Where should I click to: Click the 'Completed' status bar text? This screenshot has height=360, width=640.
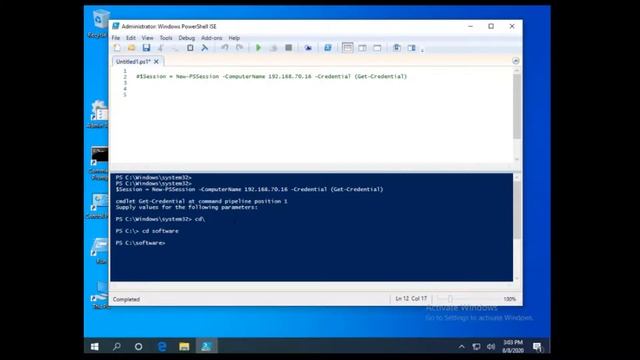[x=126, y=299]
